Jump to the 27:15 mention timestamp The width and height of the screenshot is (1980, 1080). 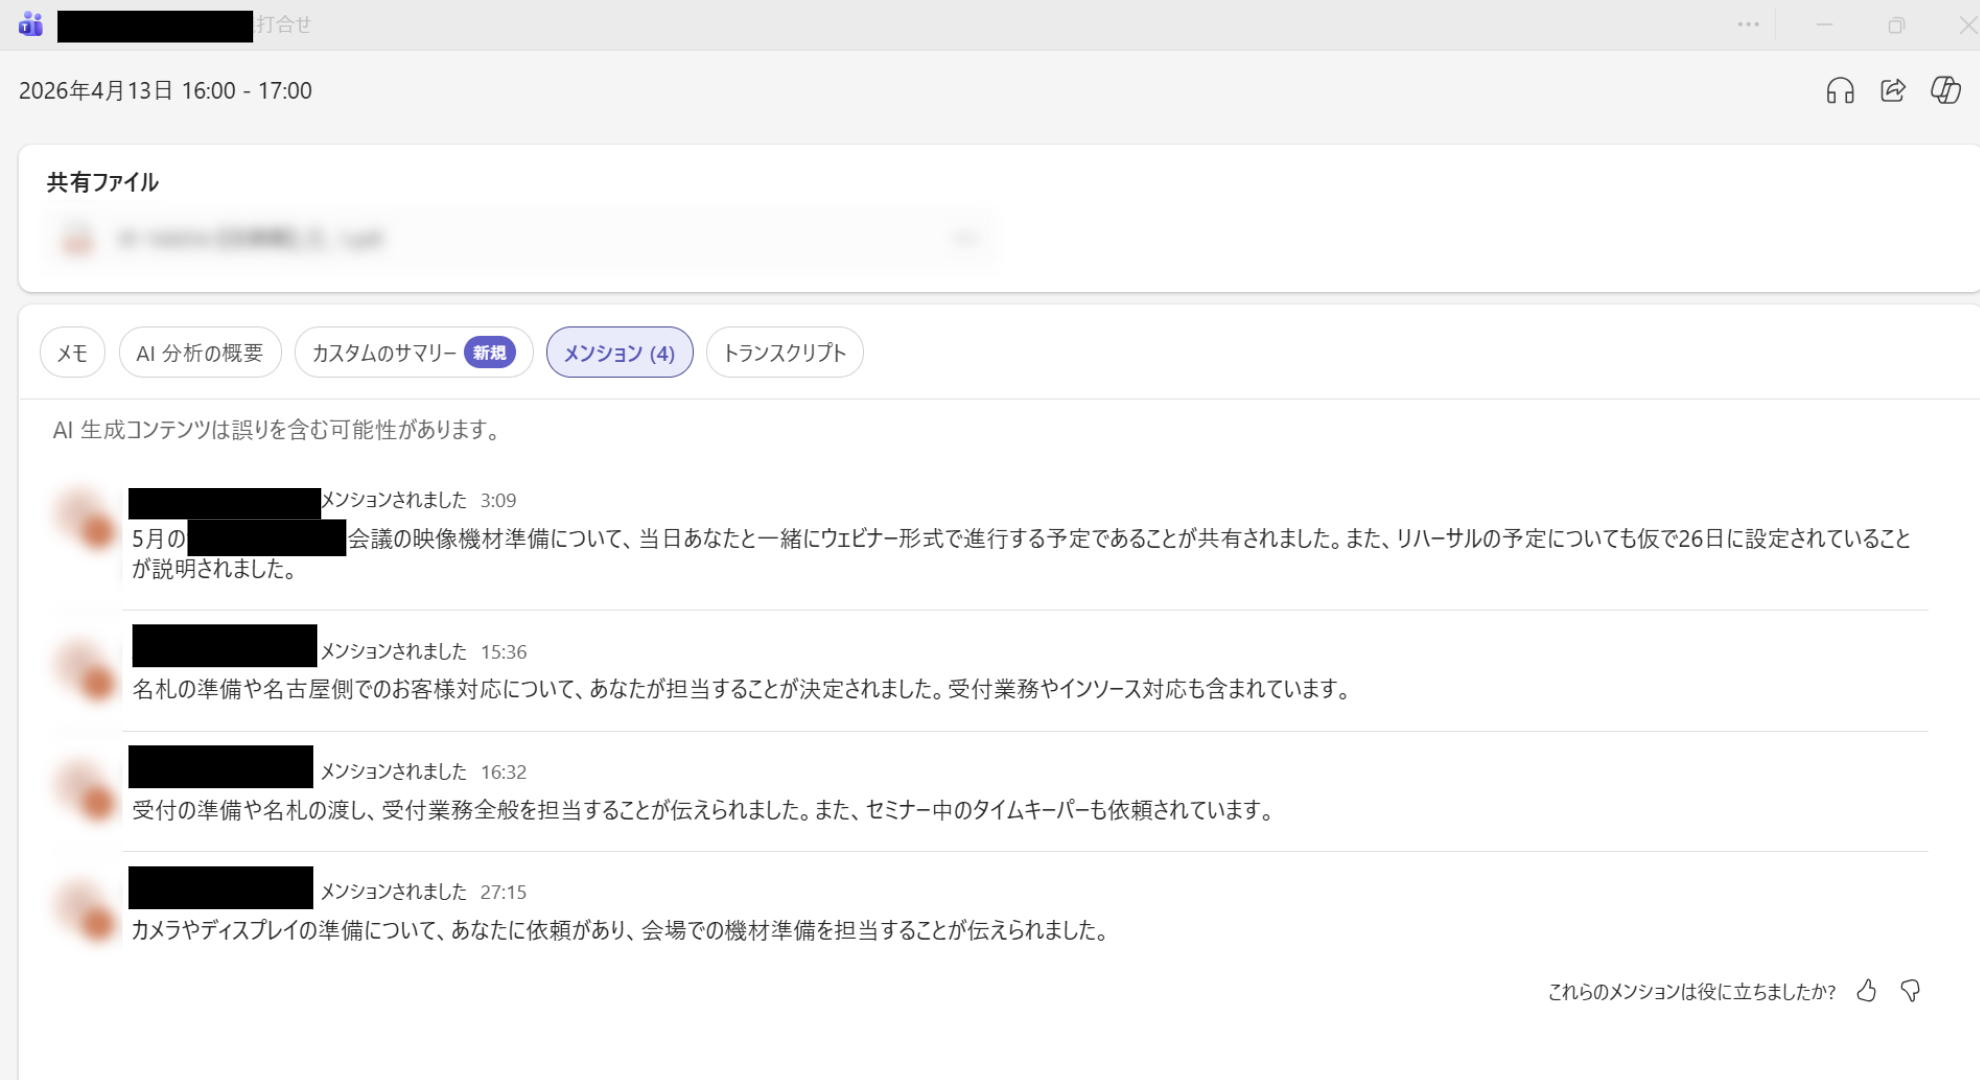click(503, 892)
